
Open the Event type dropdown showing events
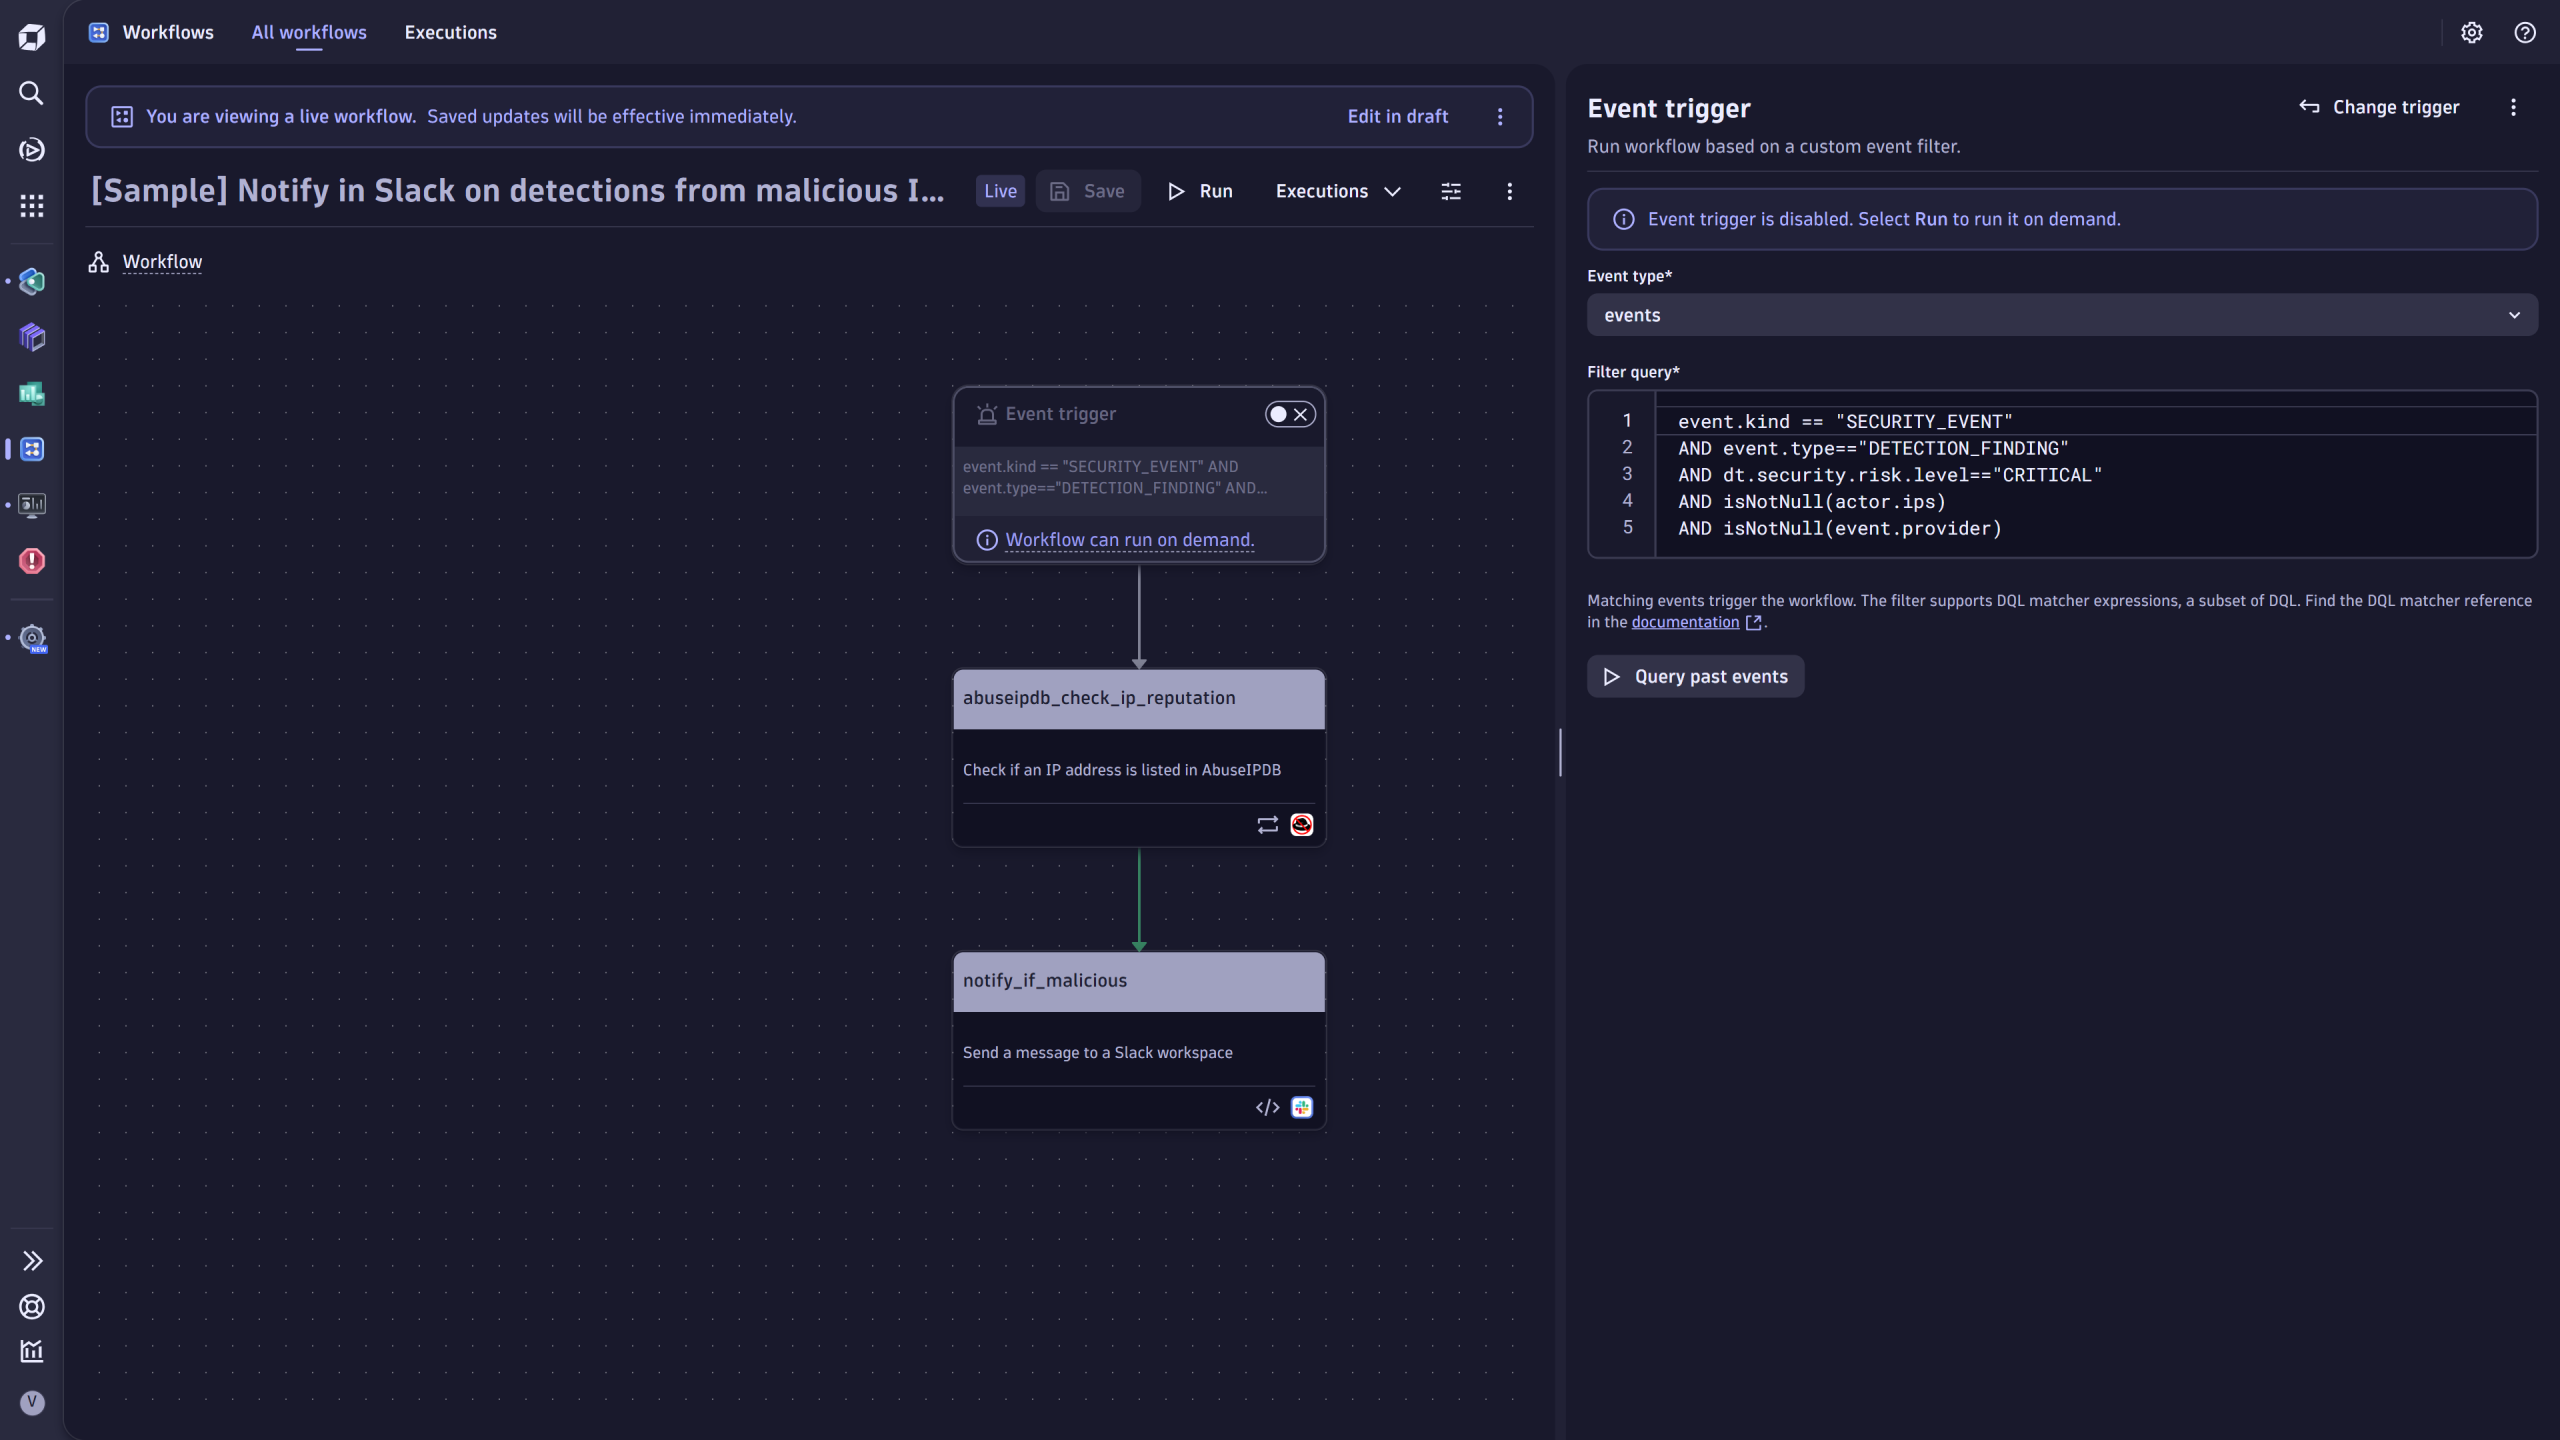pos(2060,315)
